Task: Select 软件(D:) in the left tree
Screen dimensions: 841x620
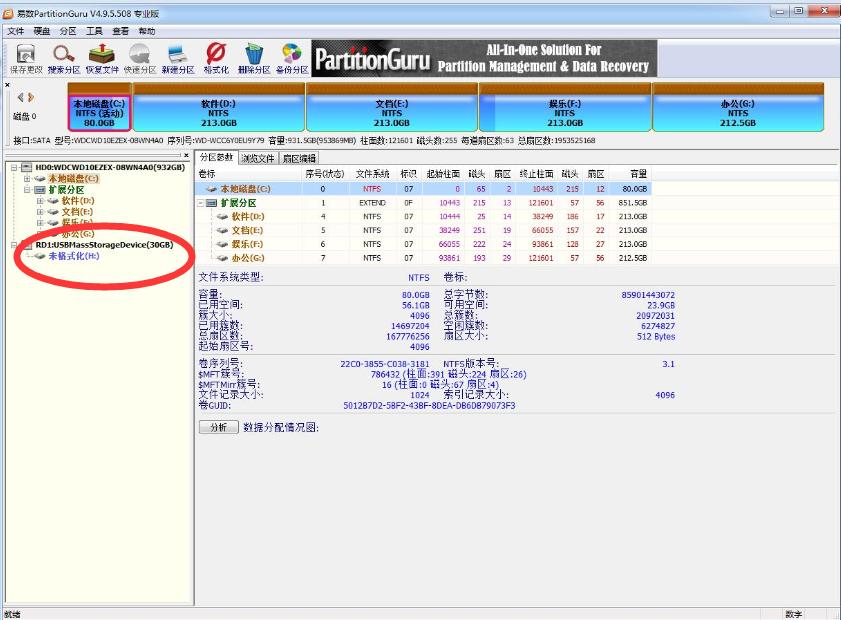Action: click(78, 201)
